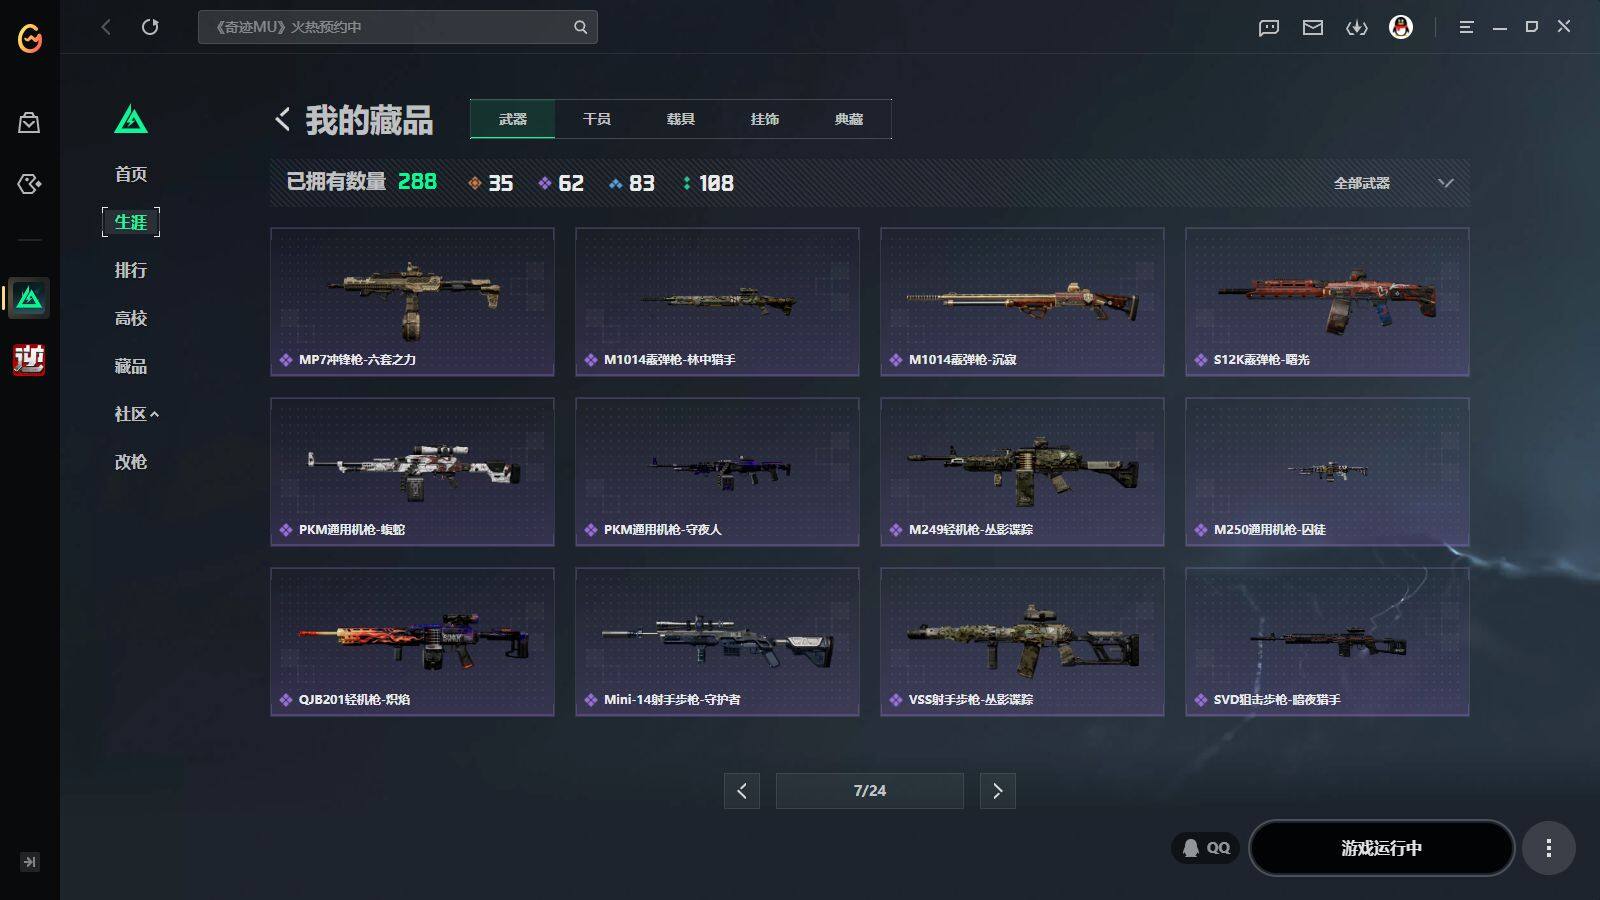
Task: Click the refresh icon in top bar
Action: click(150, 27)
